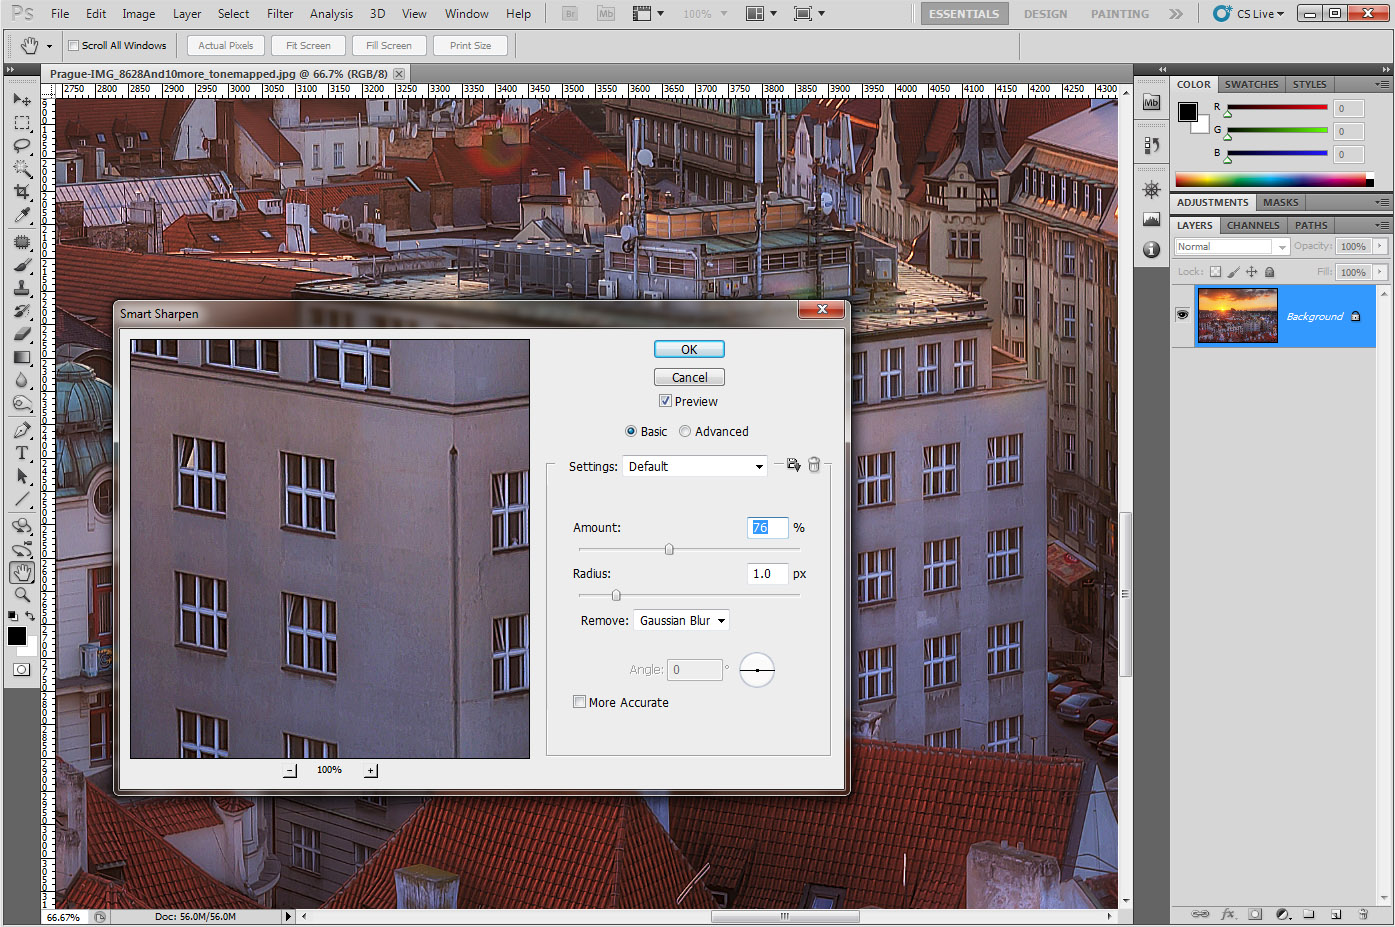Viewport: 1395px width, 927px height.
Task: Click OK in the Smart Sharpen dialog
Action: click(689, 349)
